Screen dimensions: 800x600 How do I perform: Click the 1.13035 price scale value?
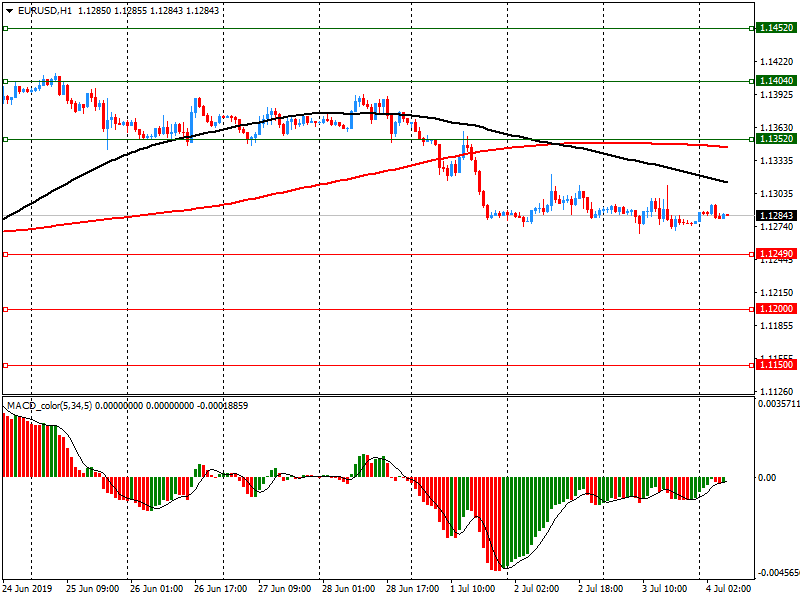click(777, 194)
